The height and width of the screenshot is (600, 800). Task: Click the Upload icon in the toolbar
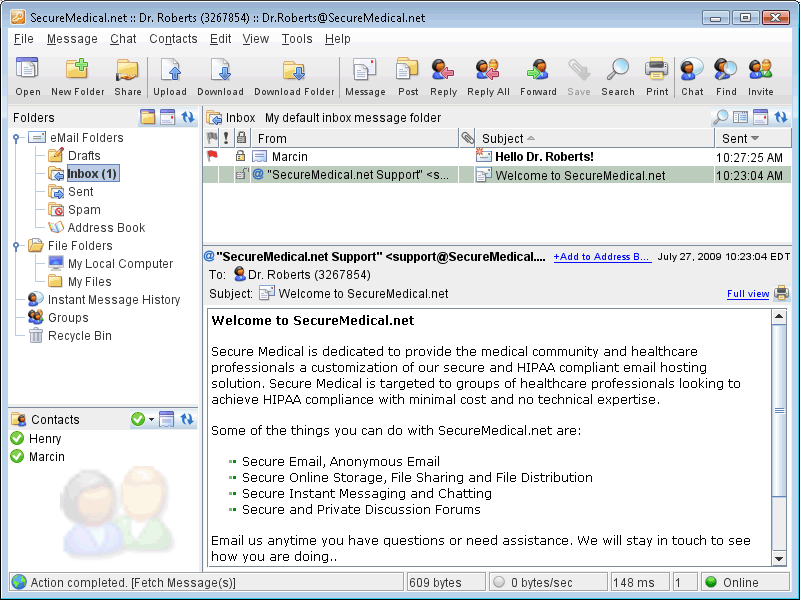(x=169, y=70)
